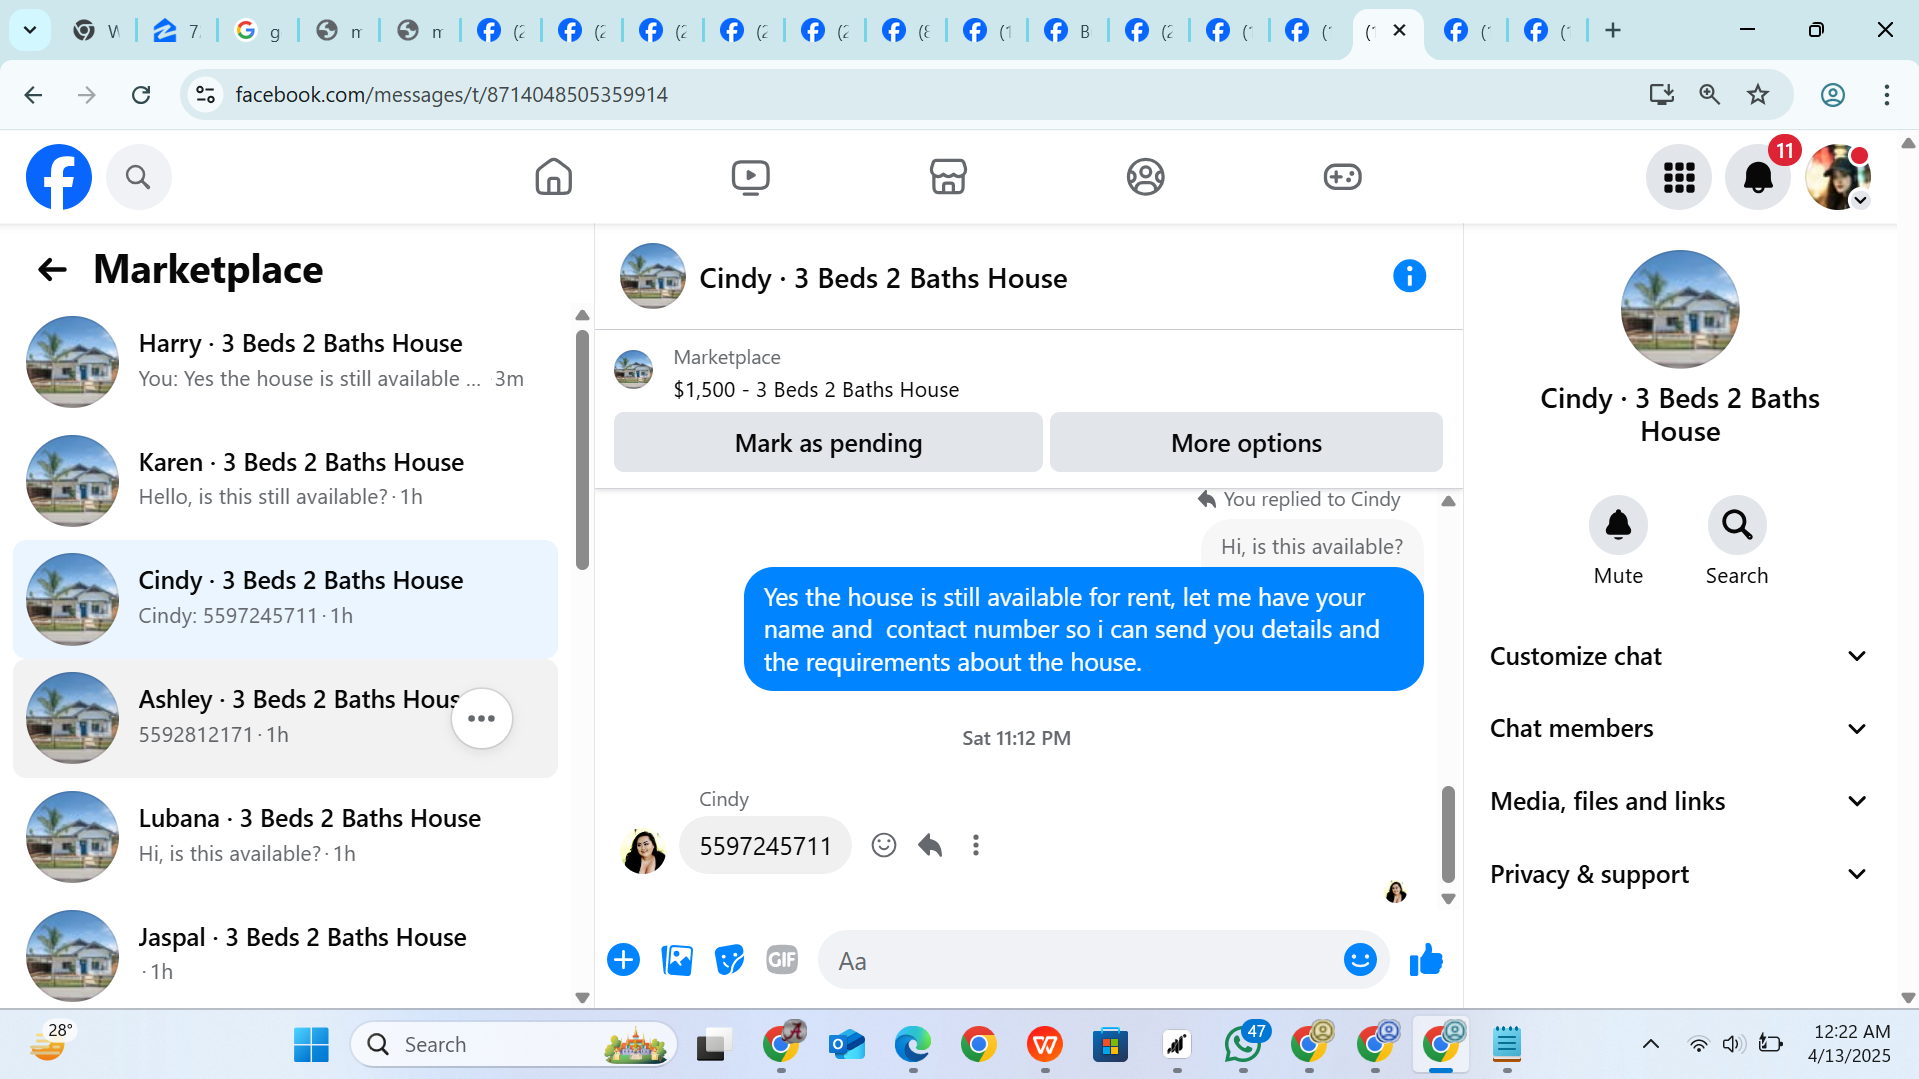Open more options for message 5597245711

(x=976, y=846)
